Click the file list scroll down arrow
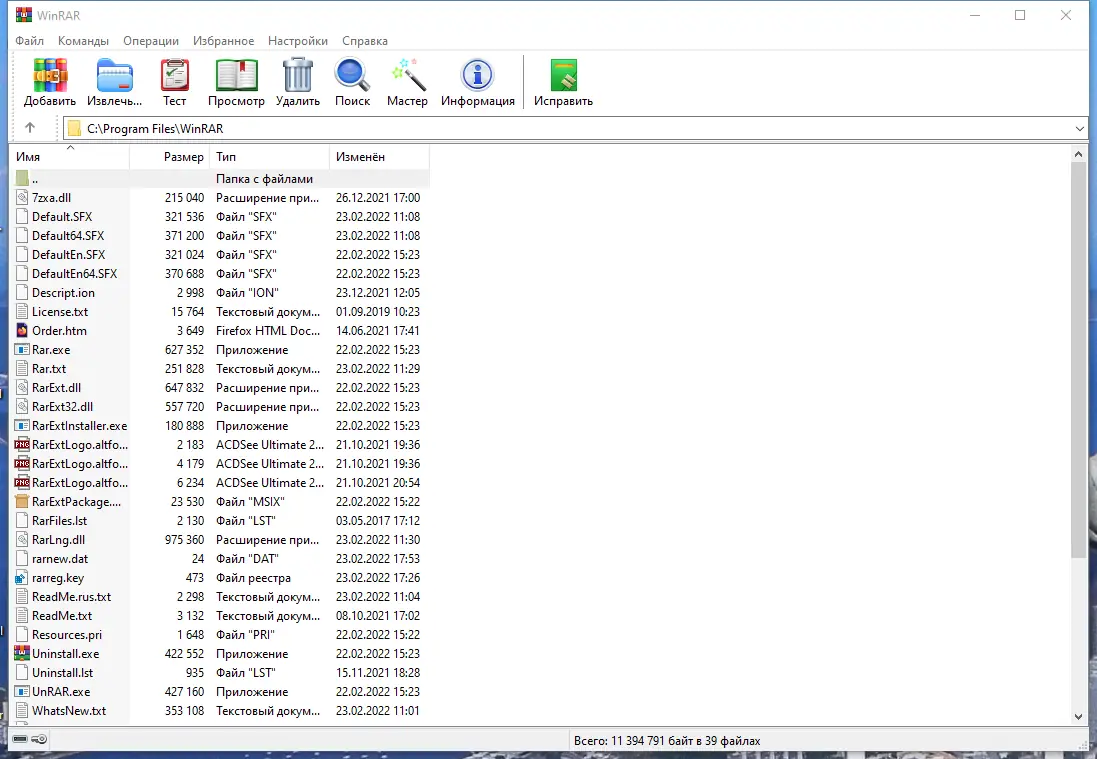 [1078, 716]
